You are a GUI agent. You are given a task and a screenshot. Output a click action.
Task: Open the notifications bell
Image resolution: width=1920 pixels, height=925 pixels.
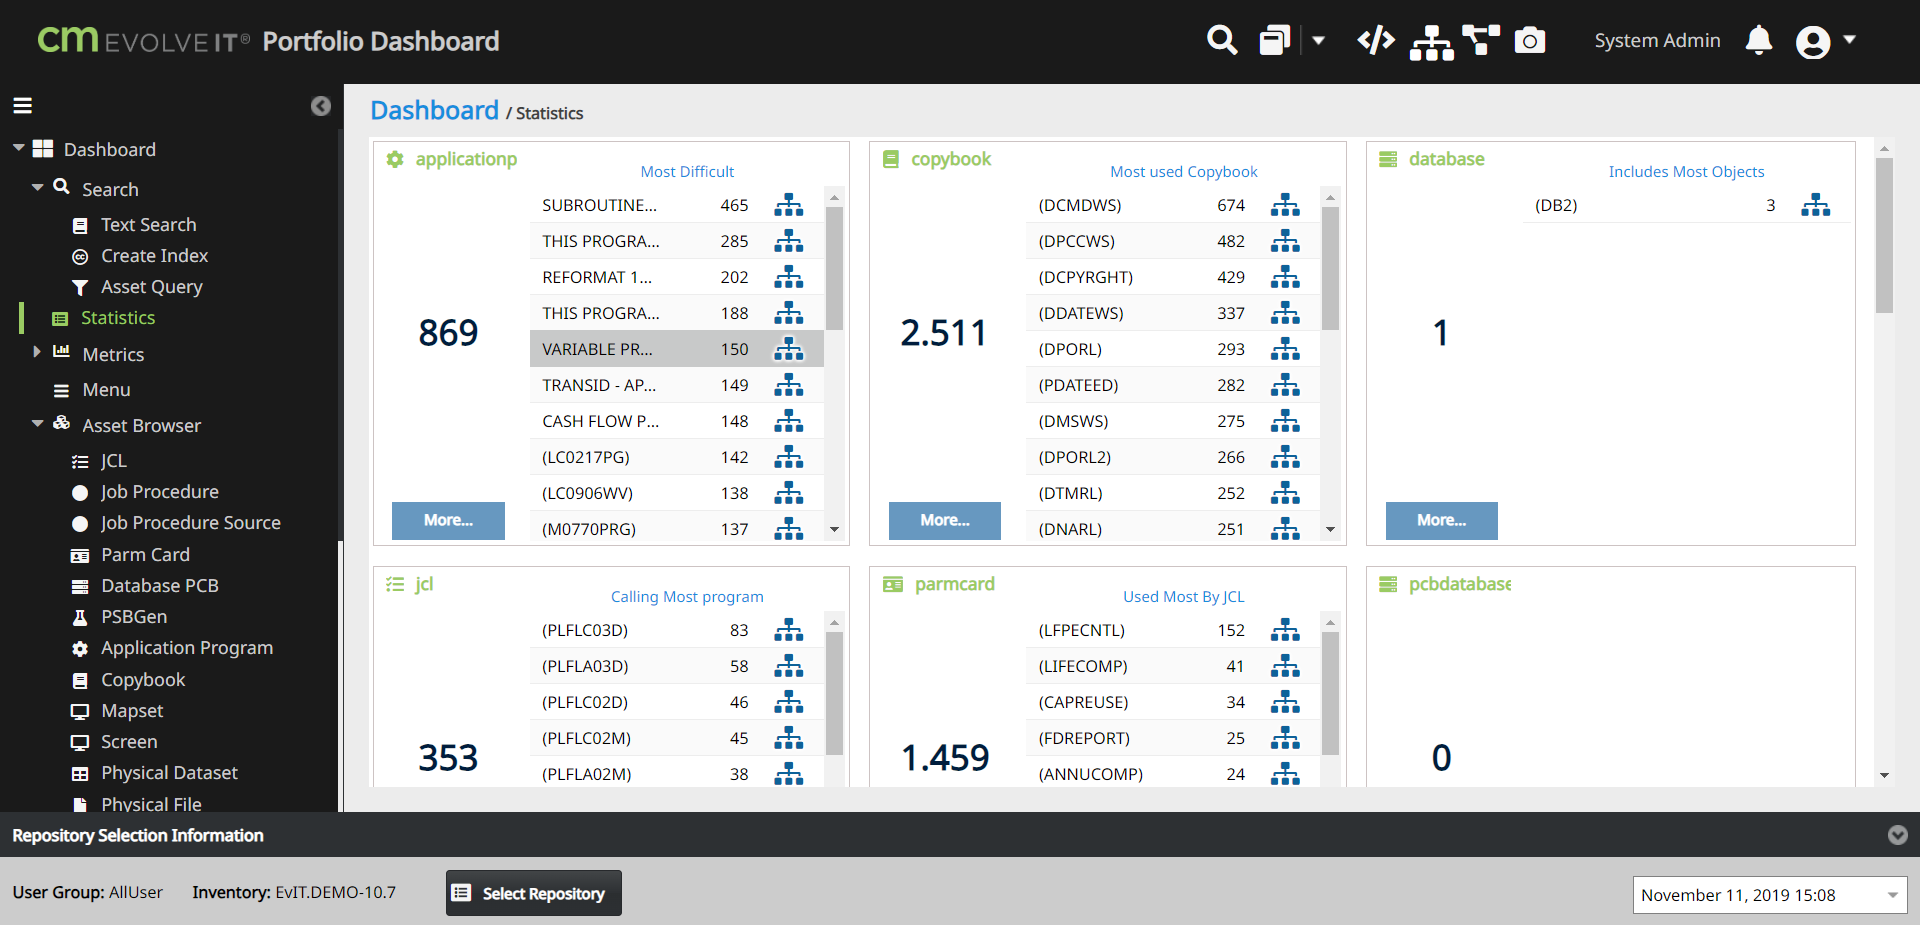1759,40
